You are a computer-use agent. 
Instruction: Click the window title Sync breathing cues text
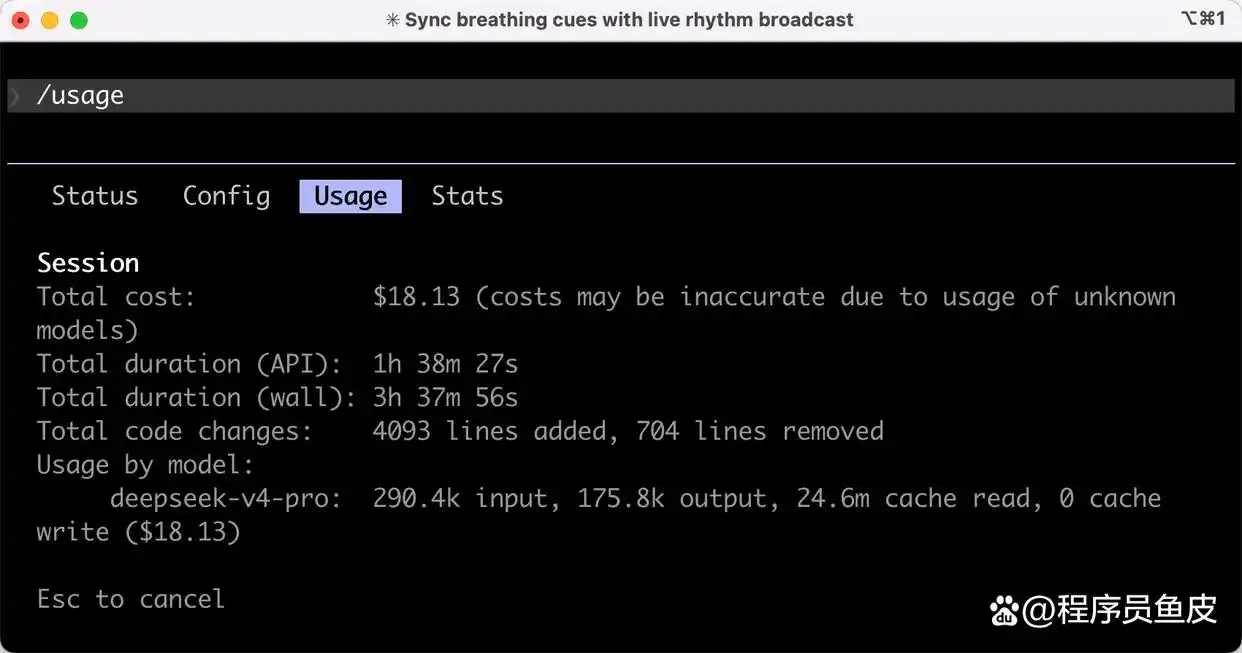629,20
